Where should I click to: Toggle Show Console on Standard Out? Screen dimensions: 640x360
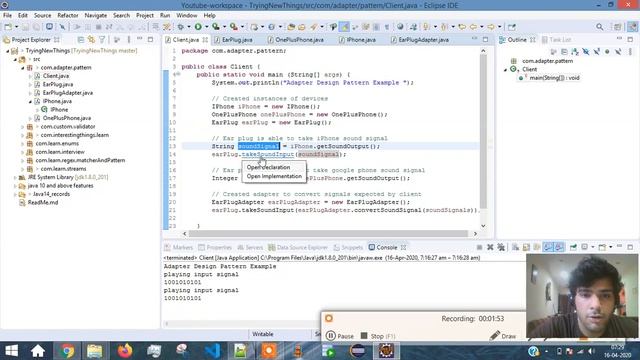point(548,247)
